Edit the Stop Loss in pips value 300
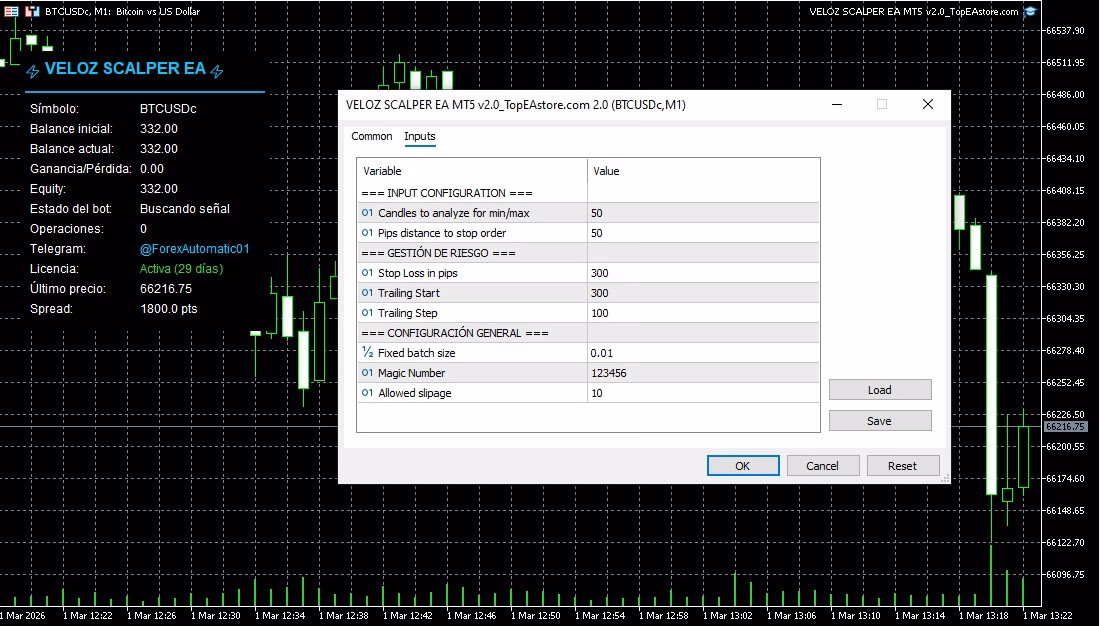This screenshot has height=626, width=1100. [703, 273]
